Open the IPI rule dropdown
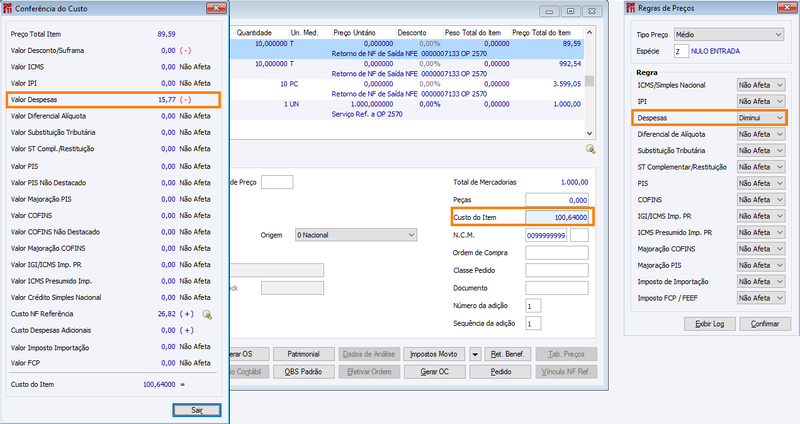Image resolution: width=800 pixels, height=424 pixels. [761, 102]
